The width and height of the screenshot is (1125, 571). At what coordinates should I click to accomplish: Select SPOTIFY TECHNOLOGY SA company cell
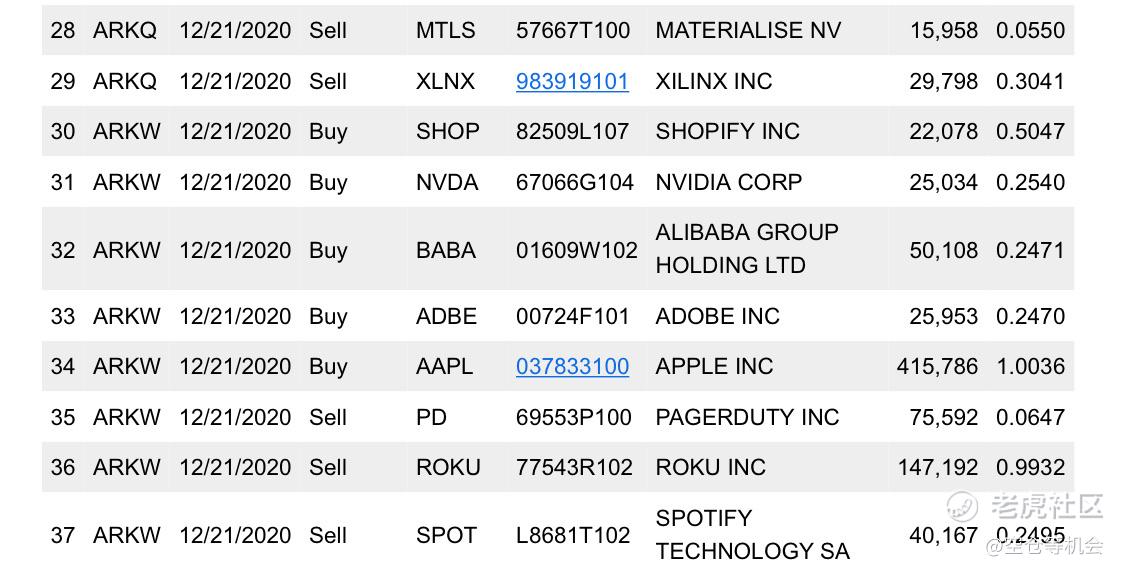point(752,534)
